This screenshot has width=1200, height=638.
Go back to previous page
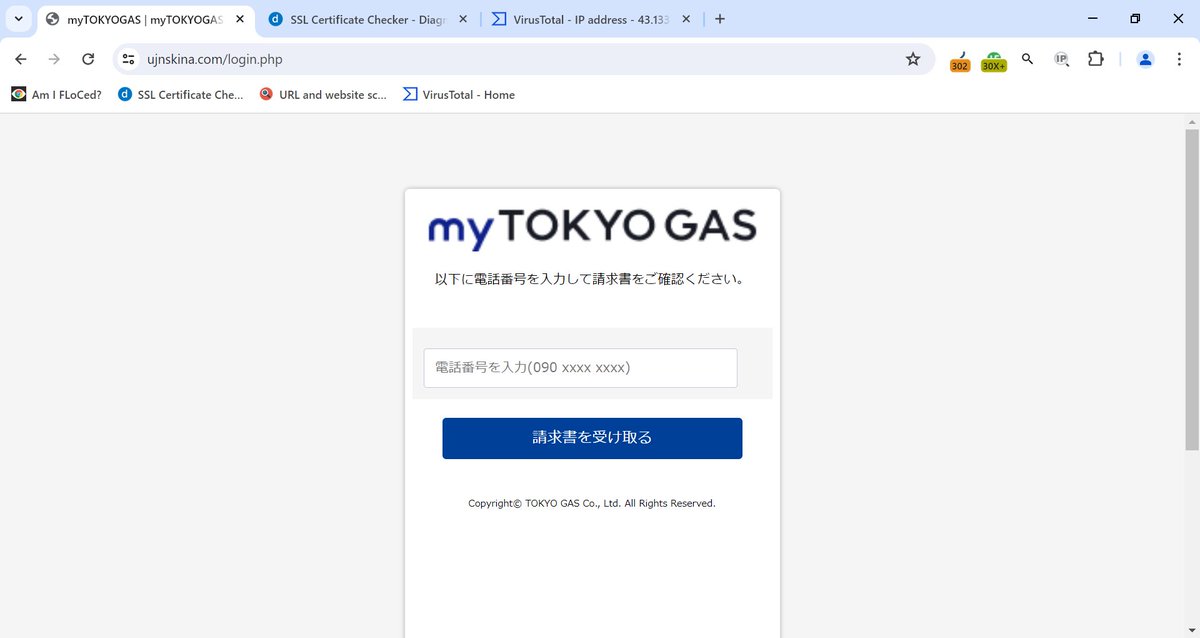pos(21,59)
